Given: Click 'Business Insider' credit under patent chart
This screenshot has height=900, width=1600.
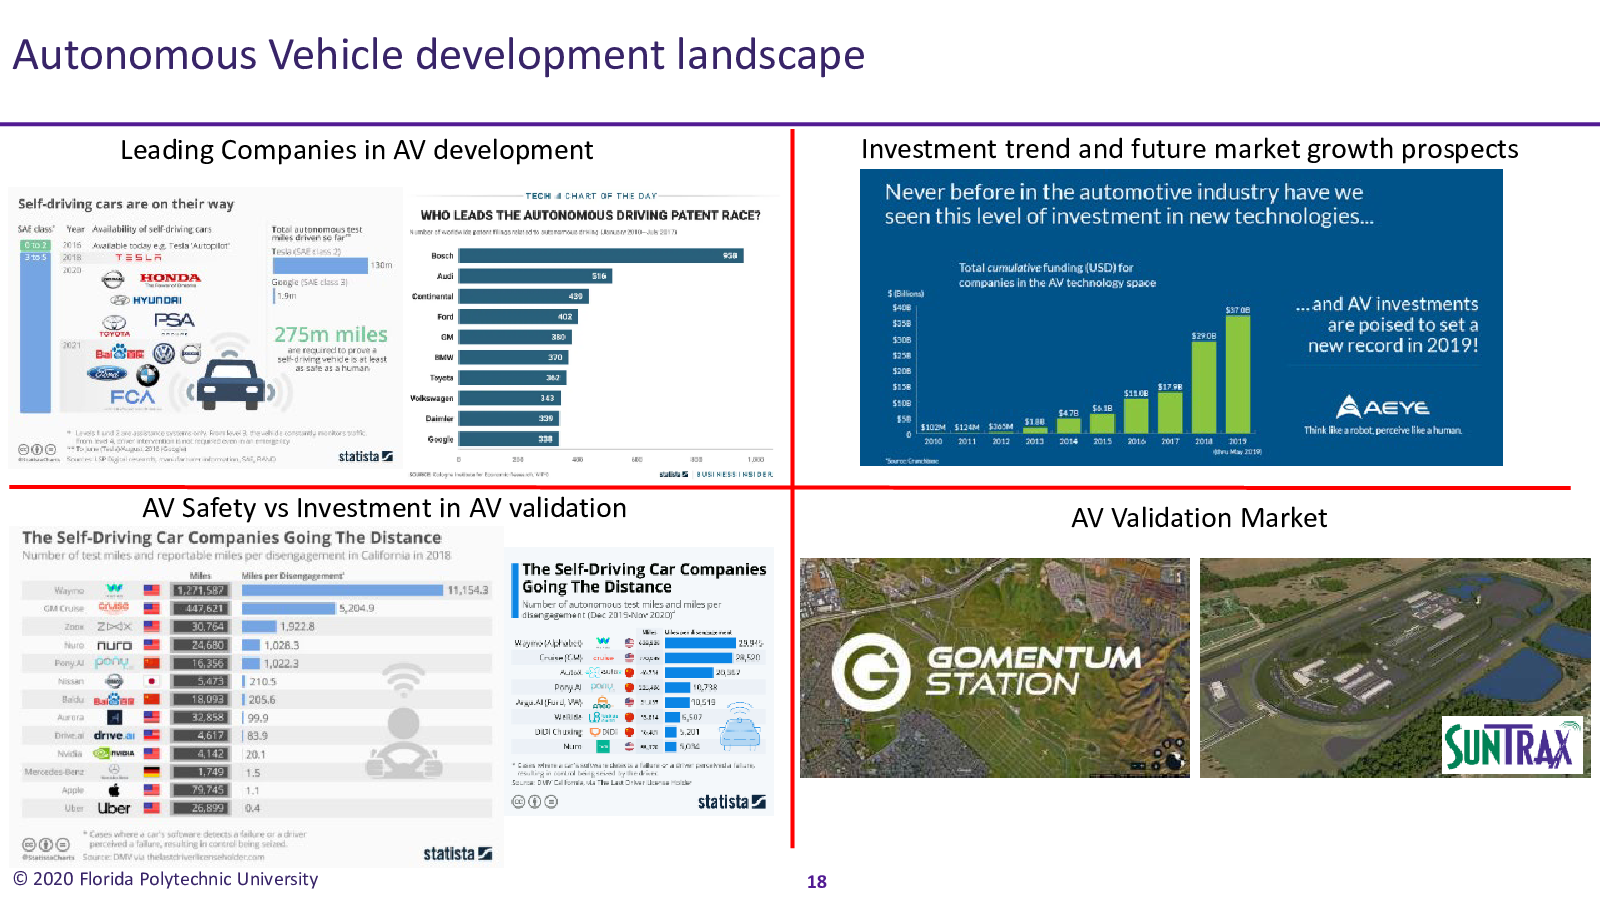Looking at the screenshot, I should tap(734, 474).
